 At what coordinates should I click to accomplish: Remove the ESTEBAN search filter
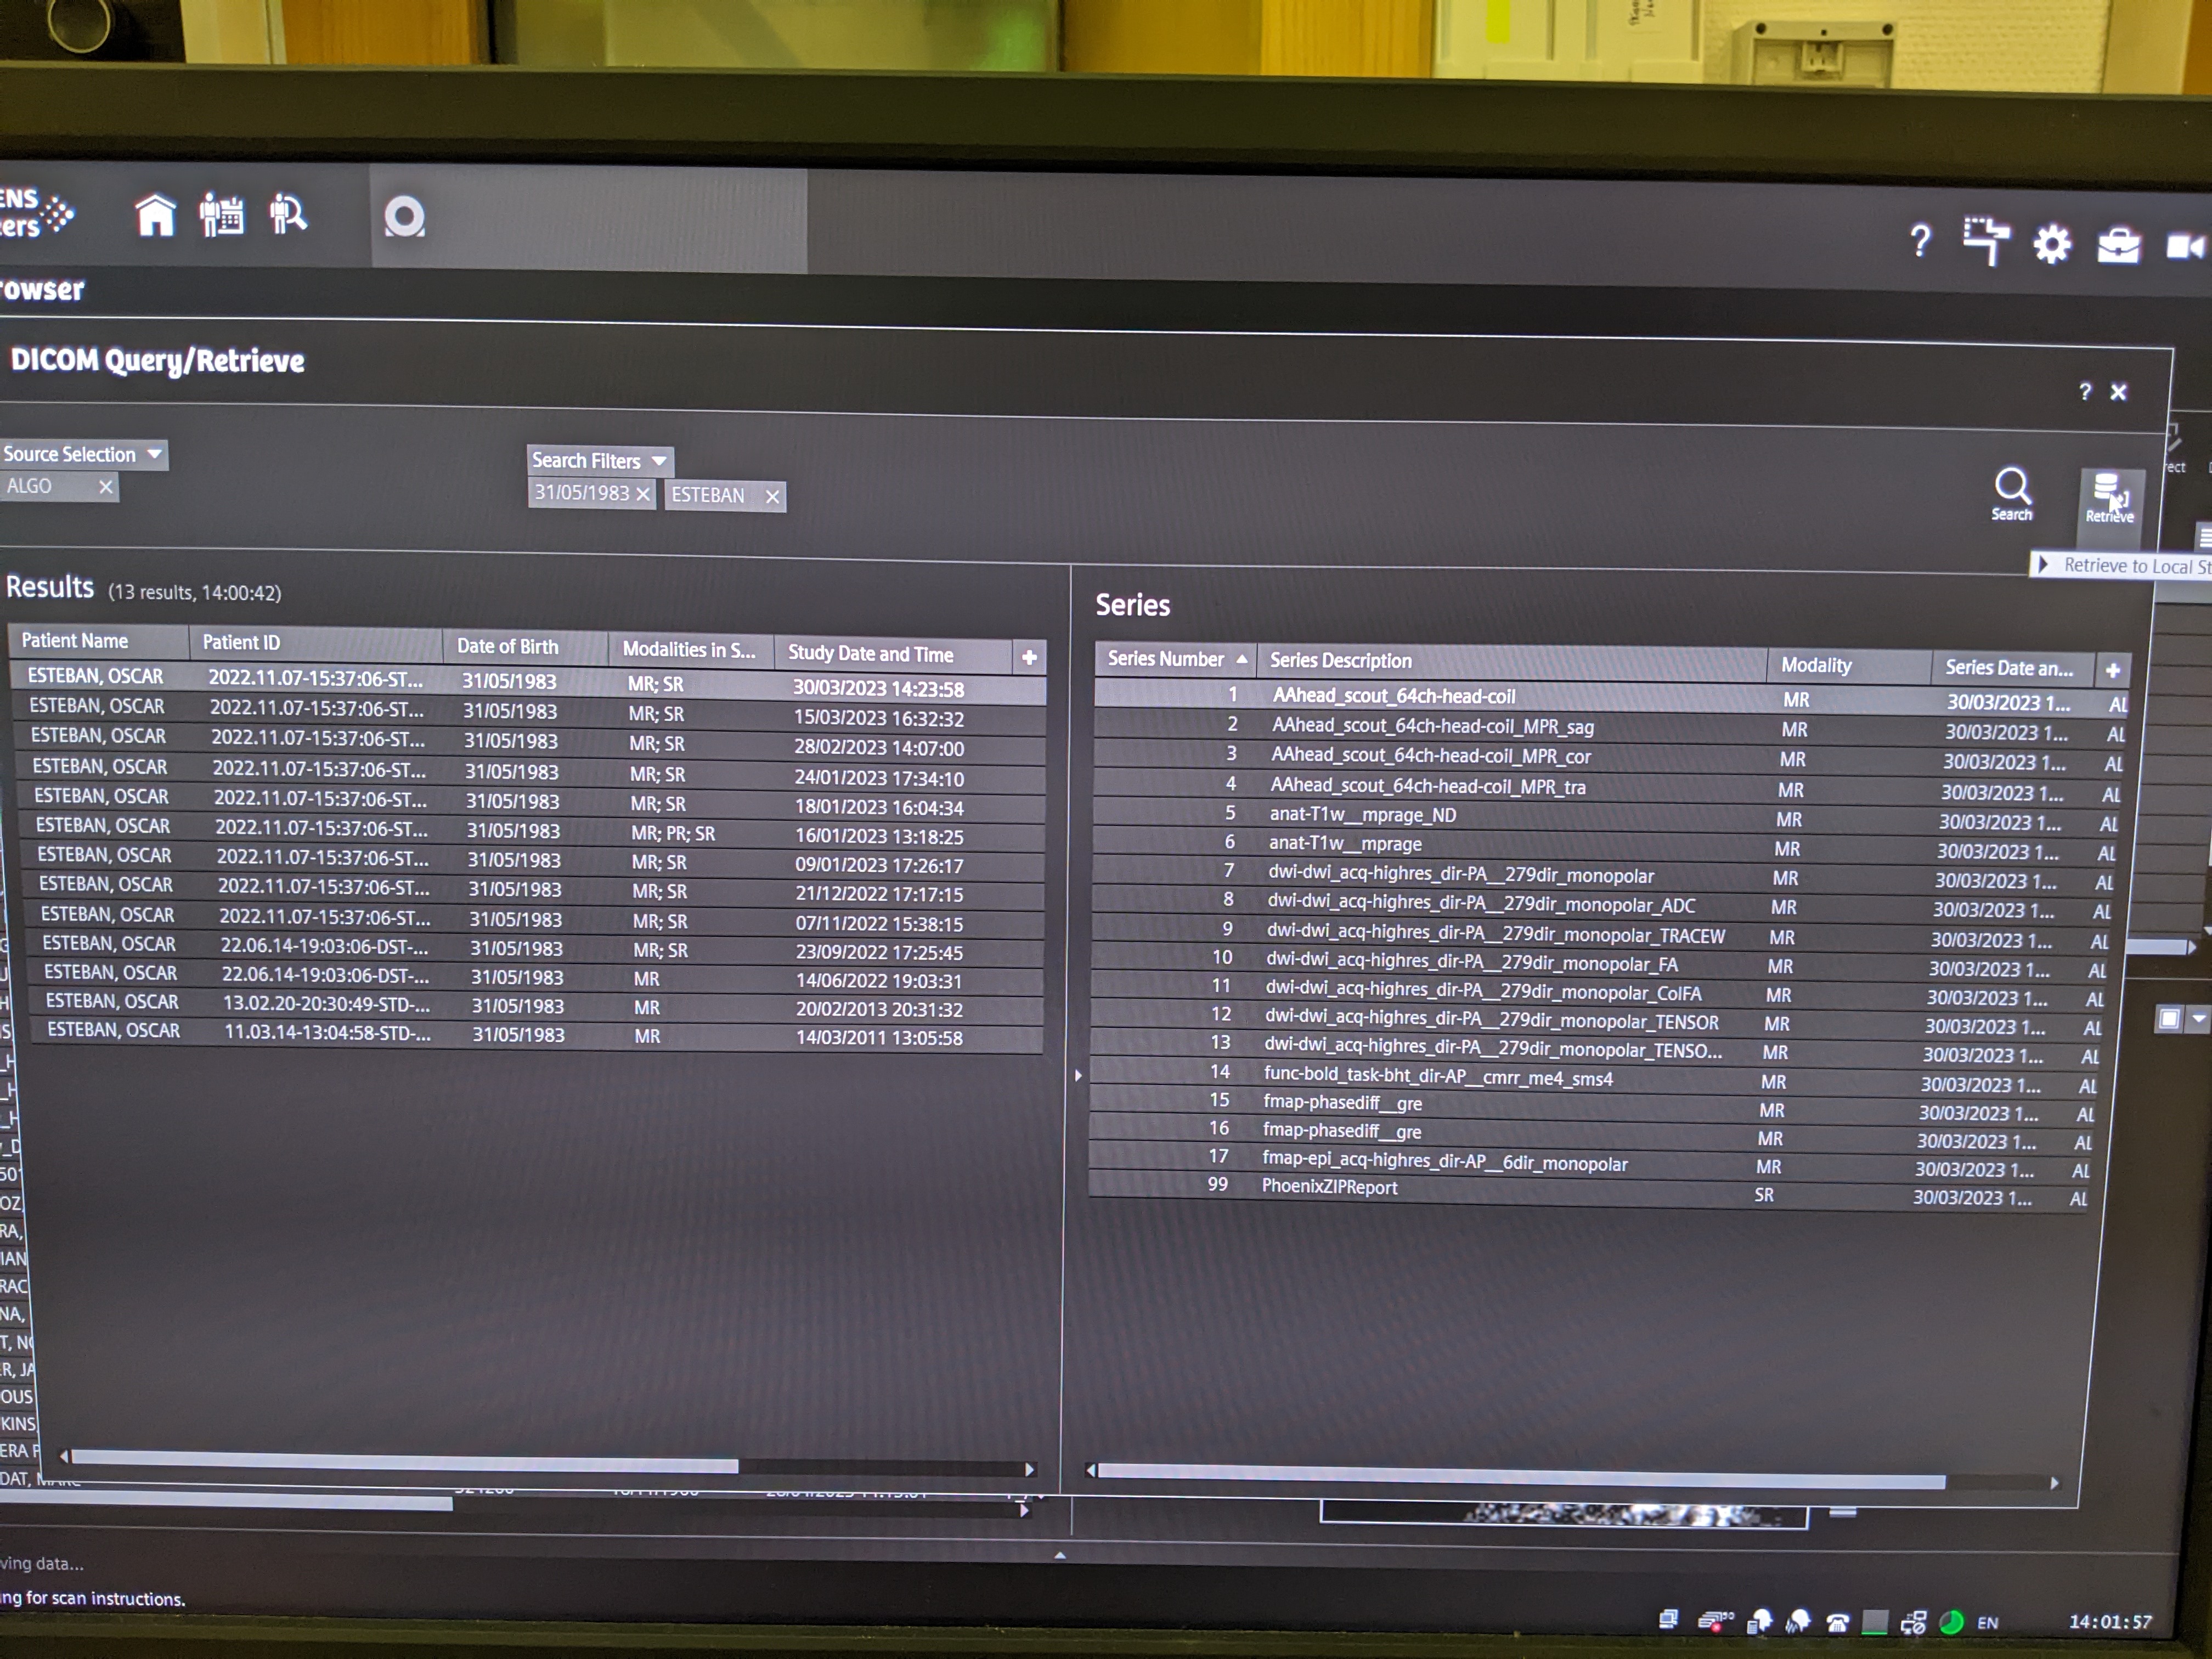point(772,496)
